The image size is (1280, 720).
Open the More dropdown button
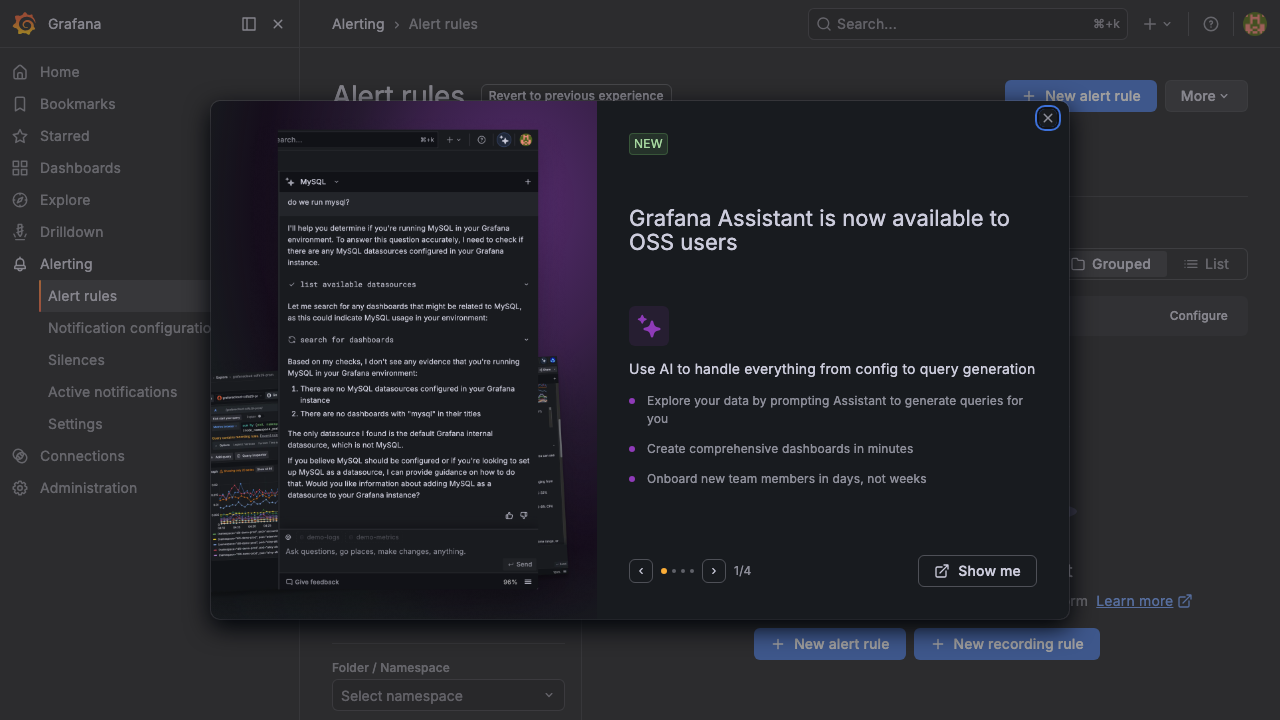pos(1206,96)
